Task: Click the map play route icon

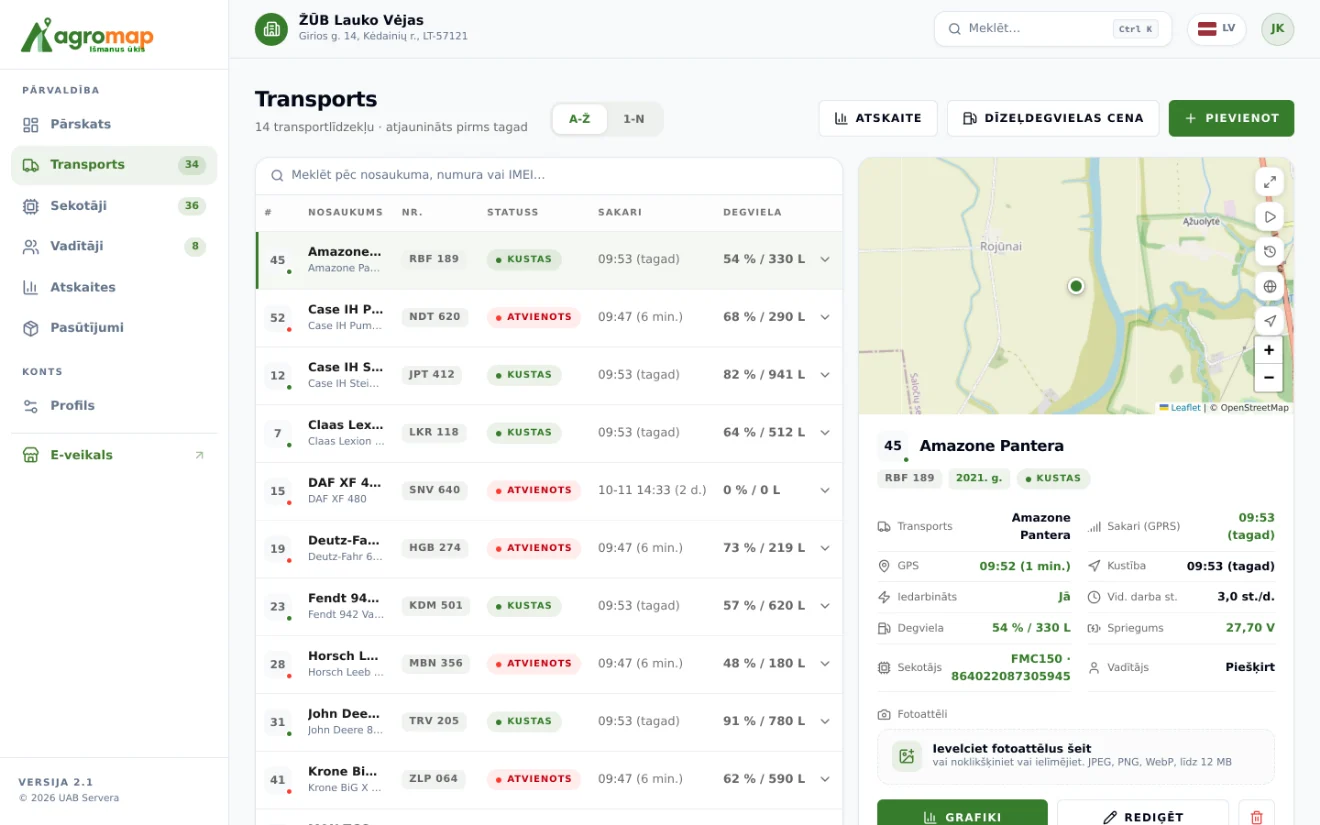Action: [1269, 217]
